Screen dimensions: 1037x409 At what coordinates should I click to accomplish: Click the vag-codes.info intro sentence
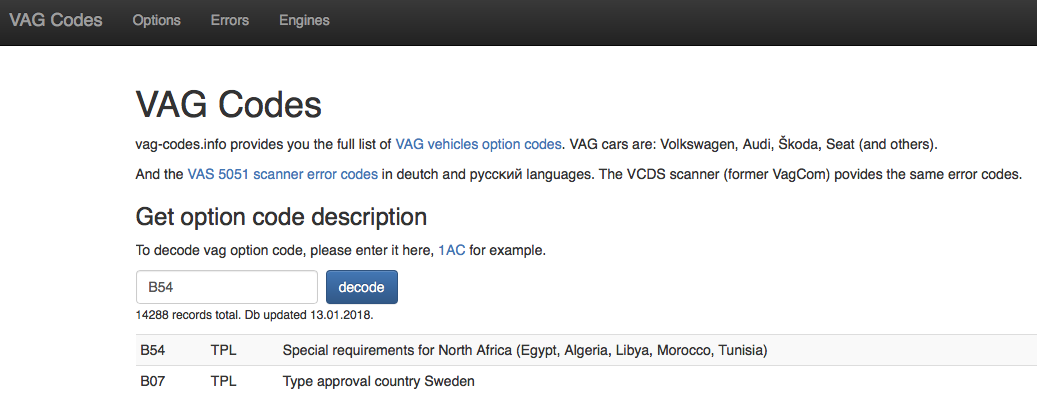coord(264,143)
